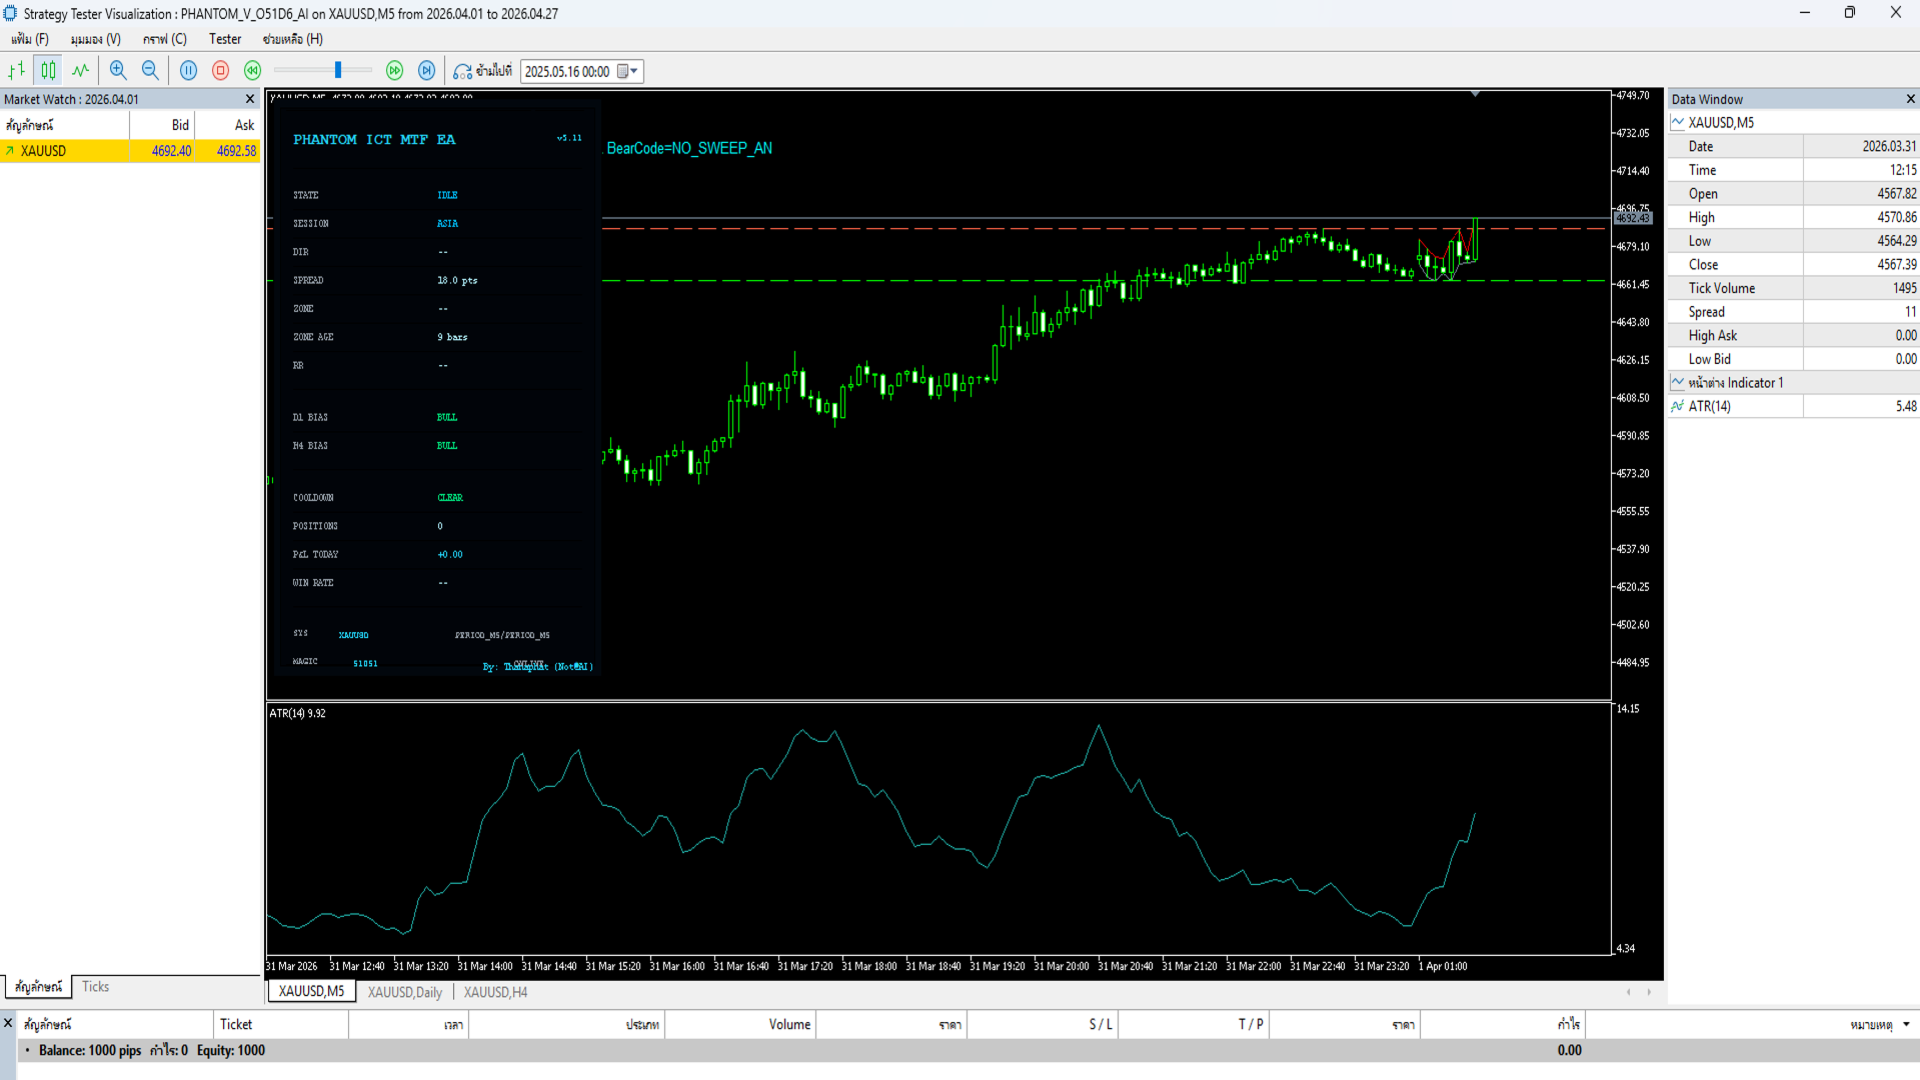Slow down playback with rewind icon
Screen dimensions: 1920x1080
click(x=253, y=71)
